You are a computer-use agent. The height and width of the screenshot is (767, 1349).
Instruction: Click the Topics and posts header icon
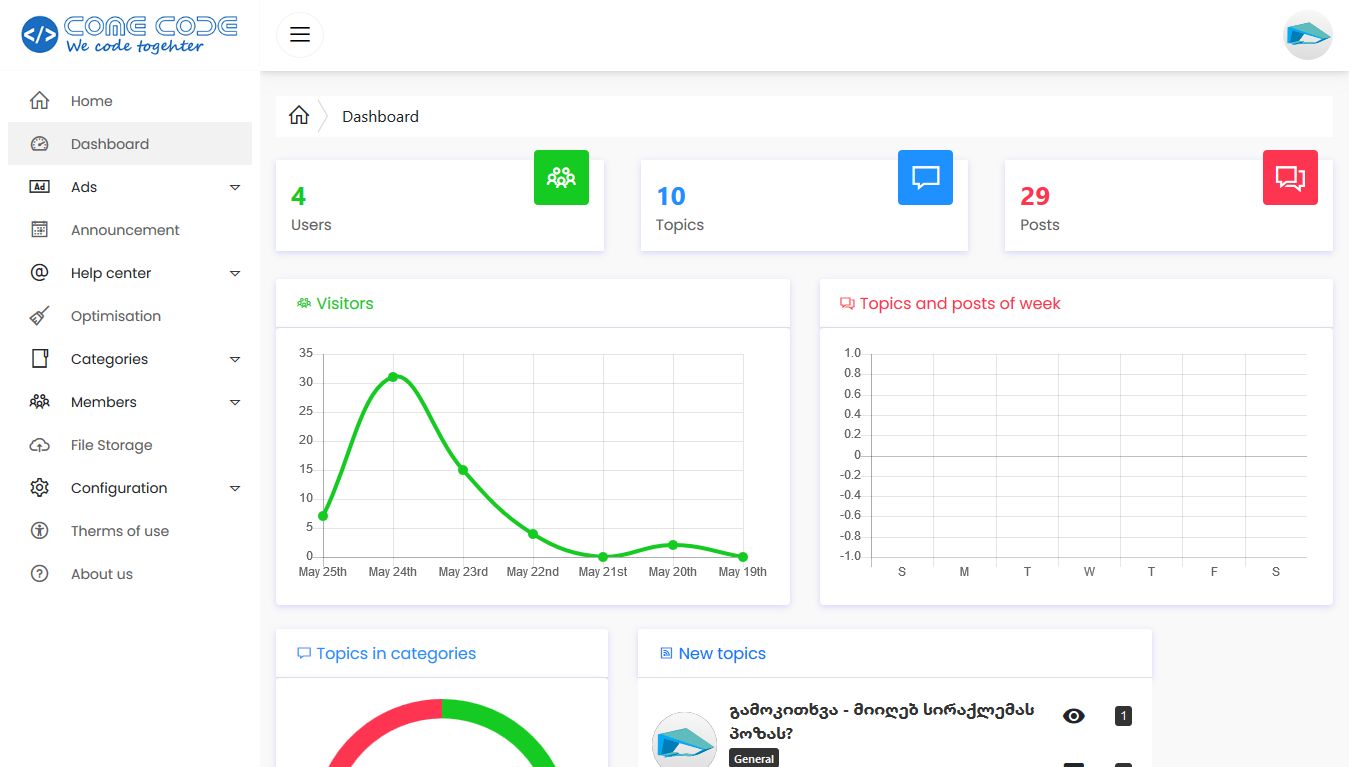(x=847, y=303)
